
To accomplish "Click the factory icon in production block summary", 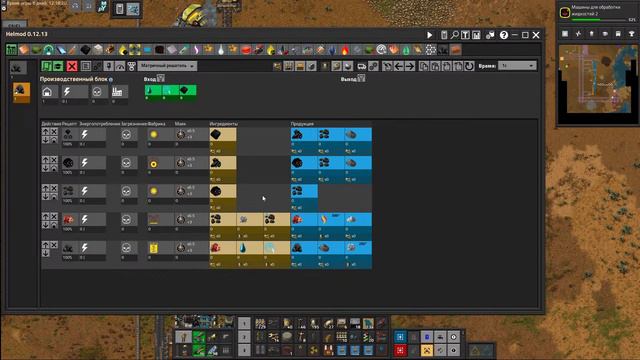I will [117, 92].
